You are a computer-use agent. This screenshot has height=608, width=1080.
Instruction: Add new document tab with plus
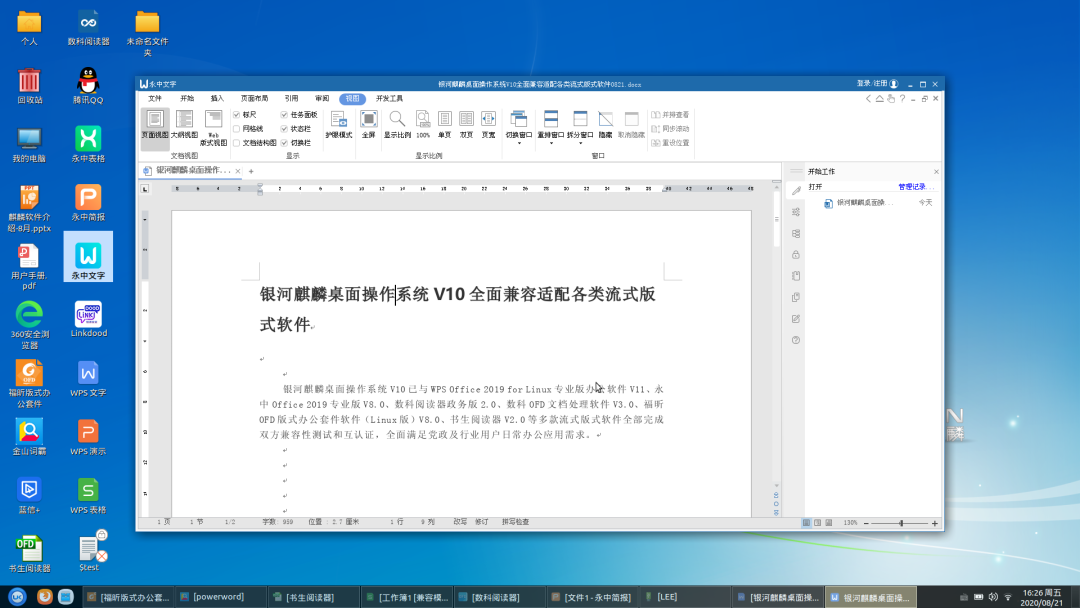pos(251,171)
